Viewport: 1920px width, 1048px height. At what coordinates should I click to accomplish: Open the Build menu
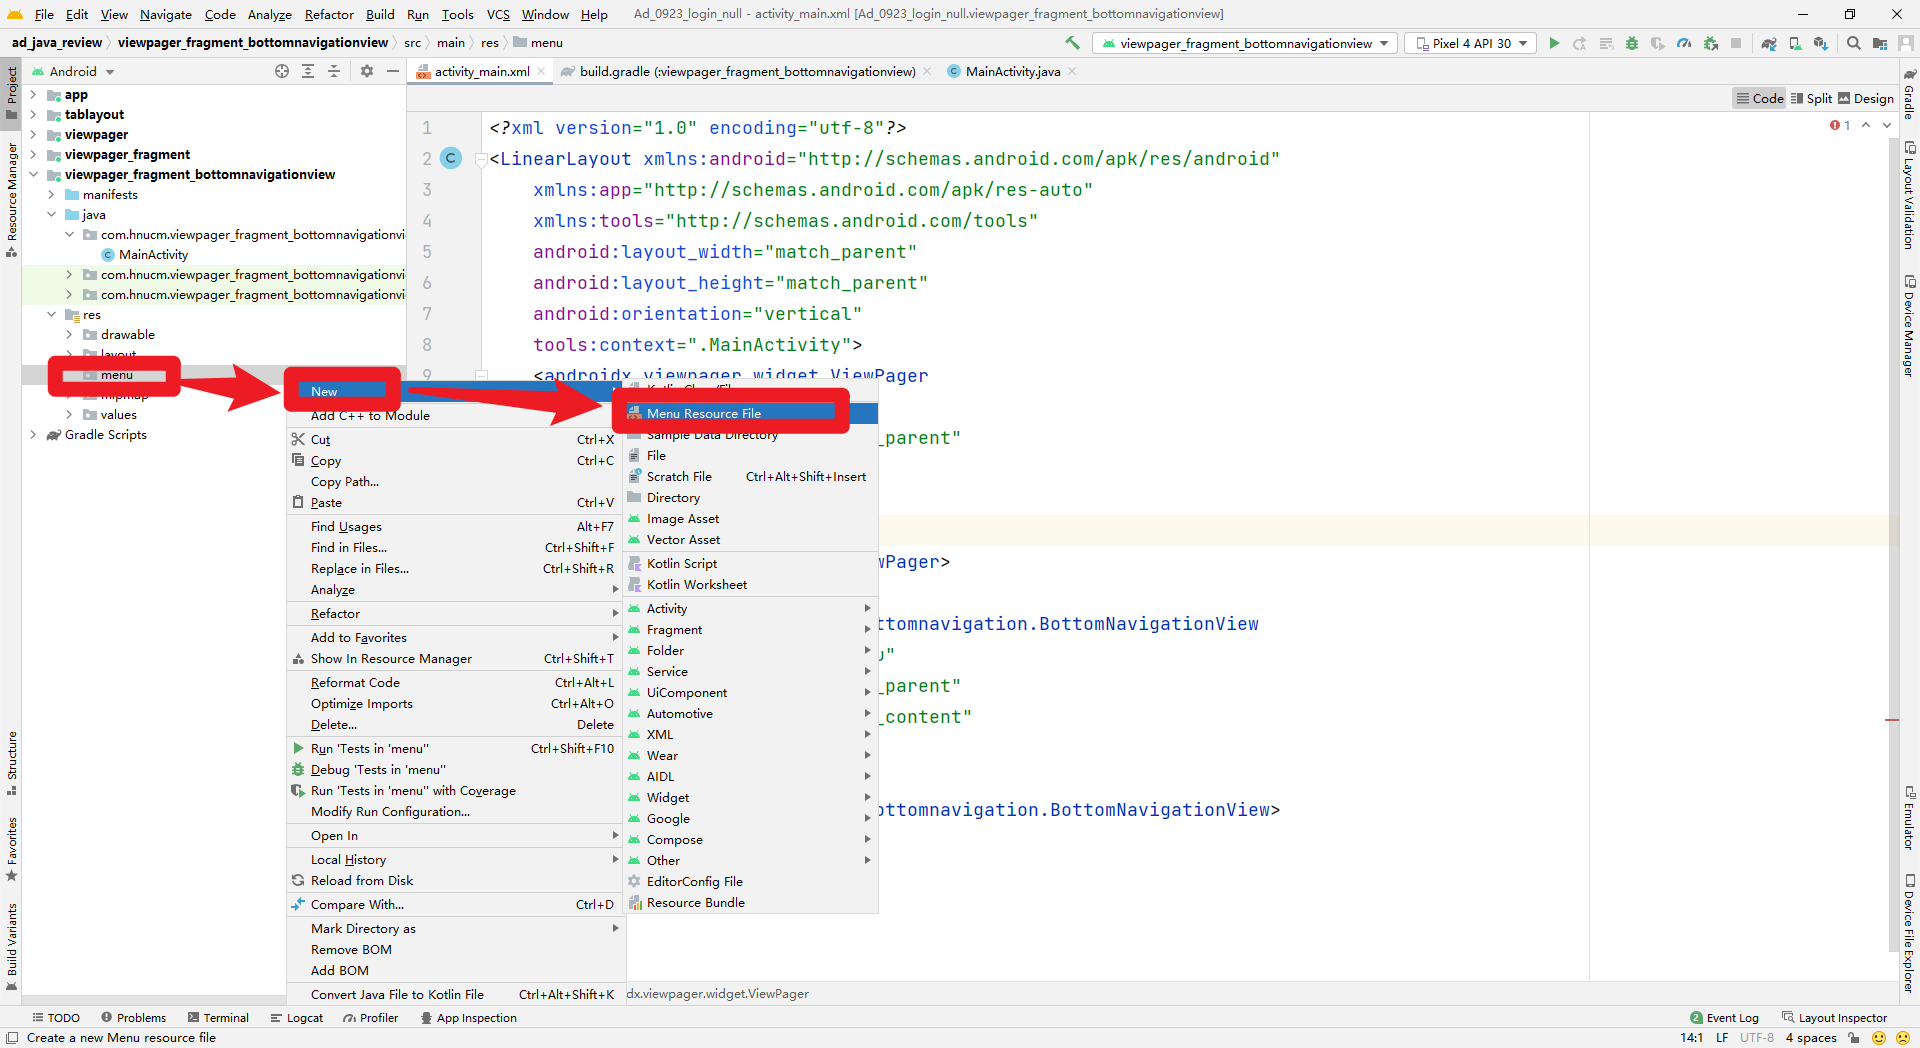[380, 14]
